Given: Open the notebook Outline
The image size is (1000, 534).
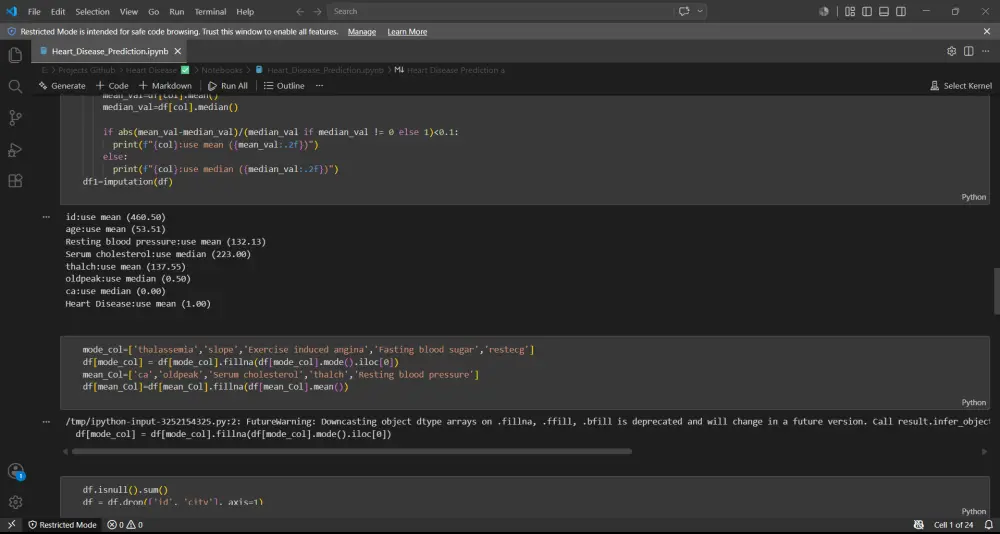Looking at the screenshot, I should tap(284, 85).
